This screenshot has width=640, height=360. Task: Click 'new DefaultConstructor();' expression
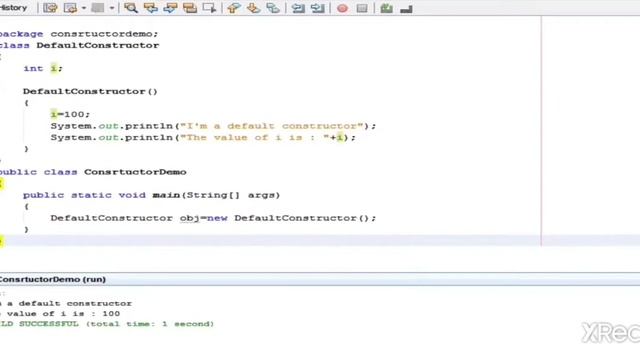291,218
